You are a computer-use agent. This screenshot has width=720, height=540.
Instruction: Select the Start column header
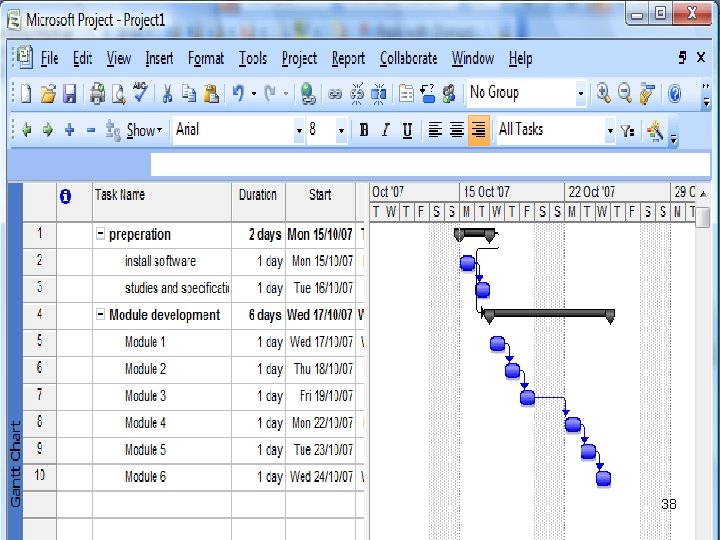tap(320, 201)
